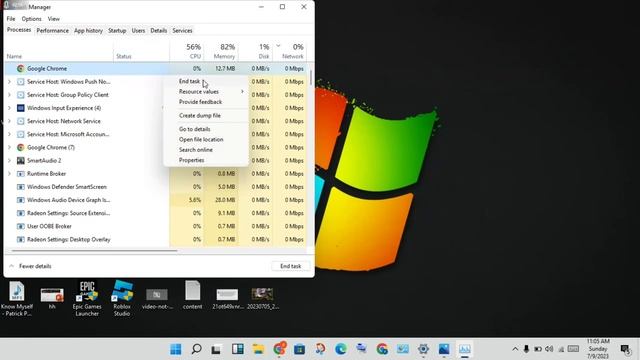Choose Open file location
This screenshot has width=640, height=360.
pyautogui.click(x=207, y=140)
